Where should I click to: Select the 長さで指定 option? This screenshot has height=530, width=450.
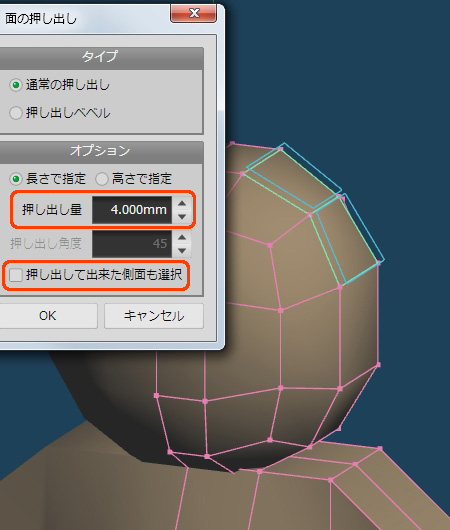coord(16,179)
